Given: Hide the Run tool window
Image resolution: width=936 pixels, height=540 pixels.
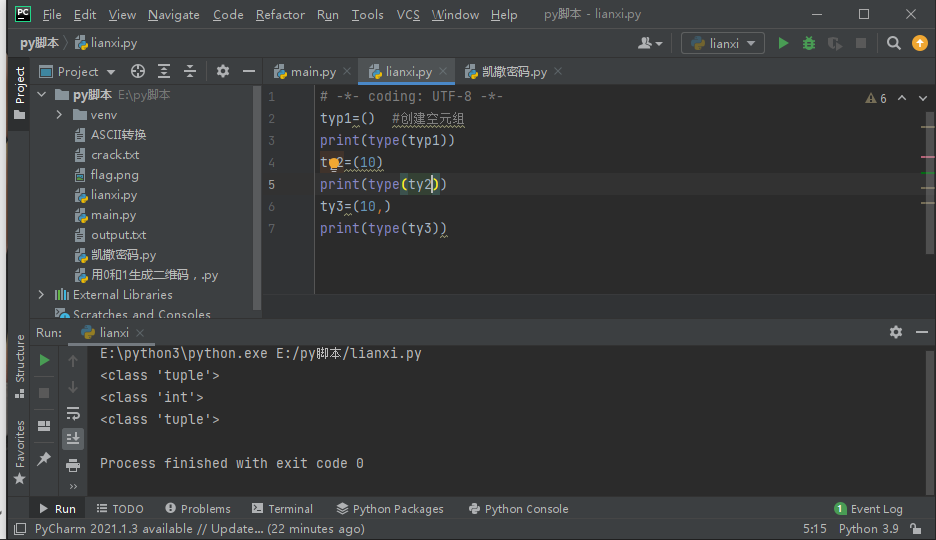Looking at the screenshot, I should point(922,332).
